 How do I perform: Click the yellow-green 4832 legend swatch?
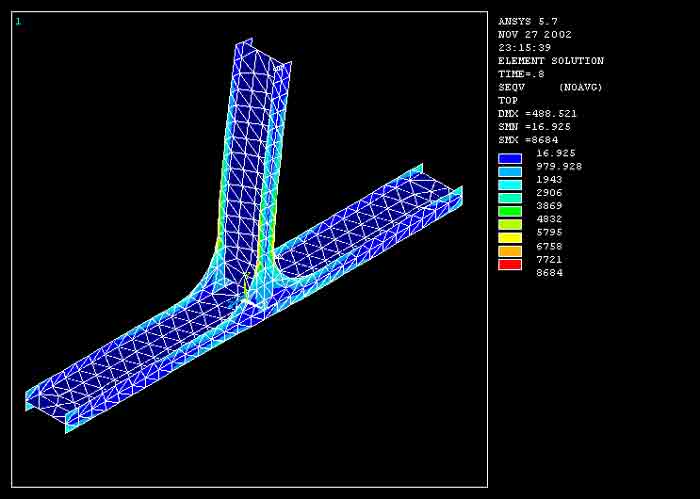coord(510,225)
